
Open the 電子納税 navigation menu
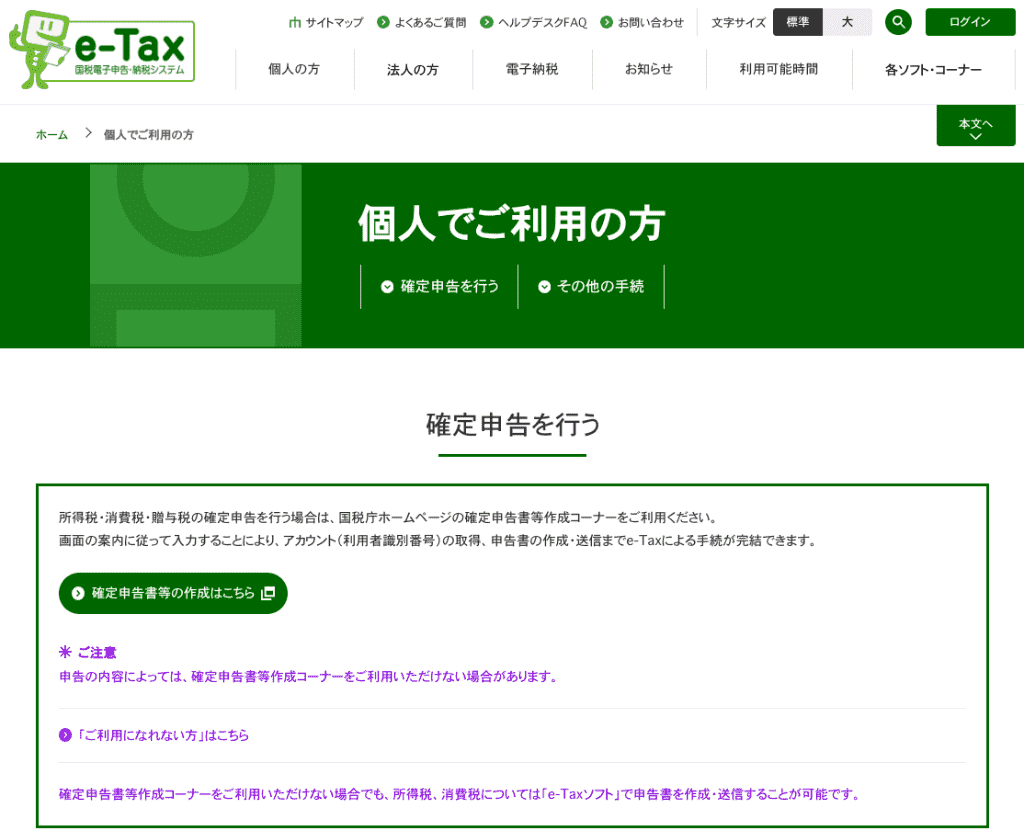(532, 70)
